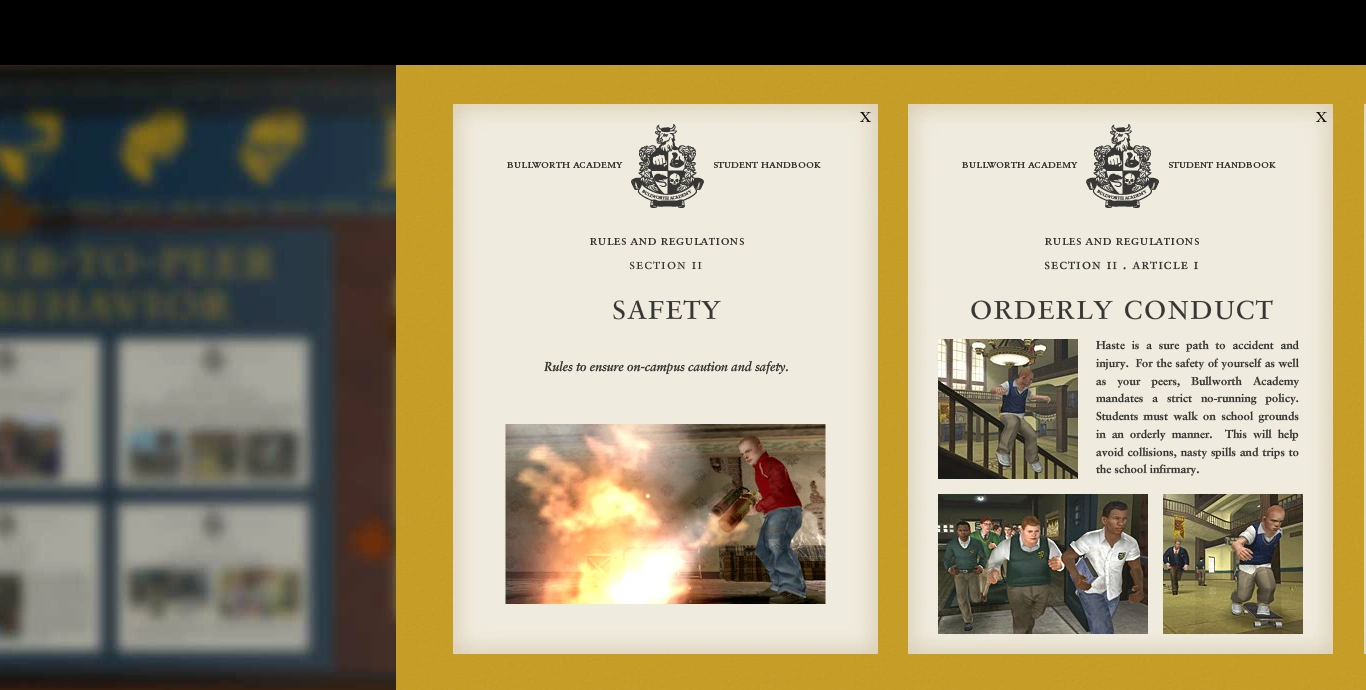
Task: Click 'RULES AND REGULATIONS' on Orderly Conduct card
Action: point(1122,242)
